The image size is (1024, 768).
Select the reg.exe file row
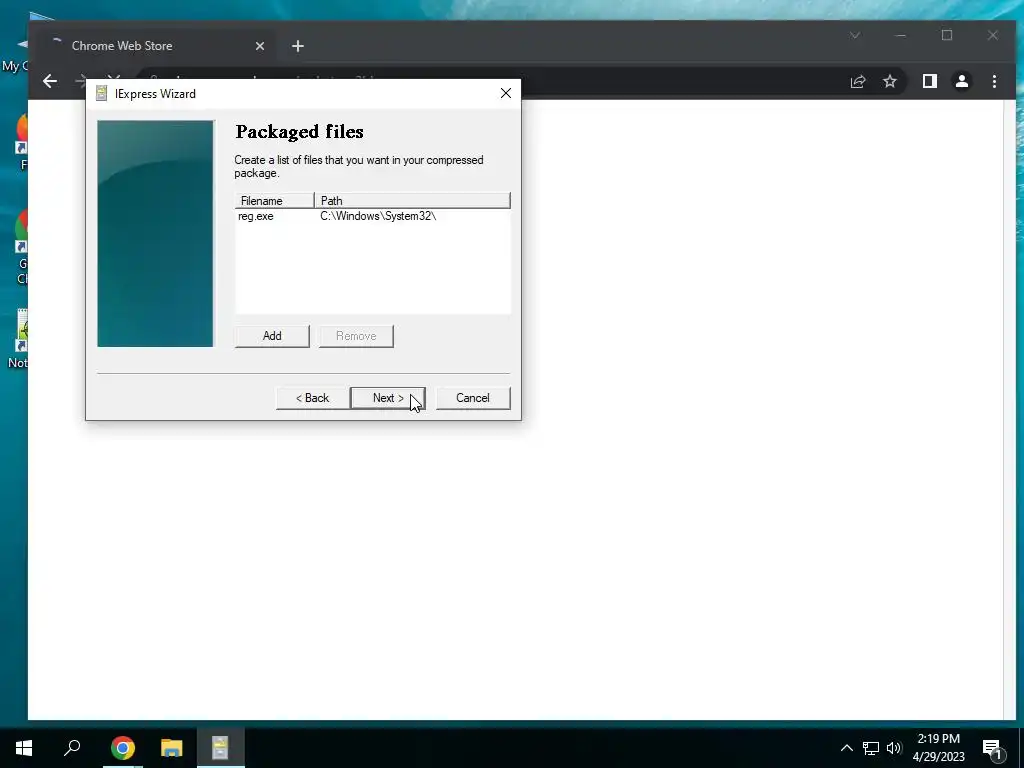click(372, 216)
